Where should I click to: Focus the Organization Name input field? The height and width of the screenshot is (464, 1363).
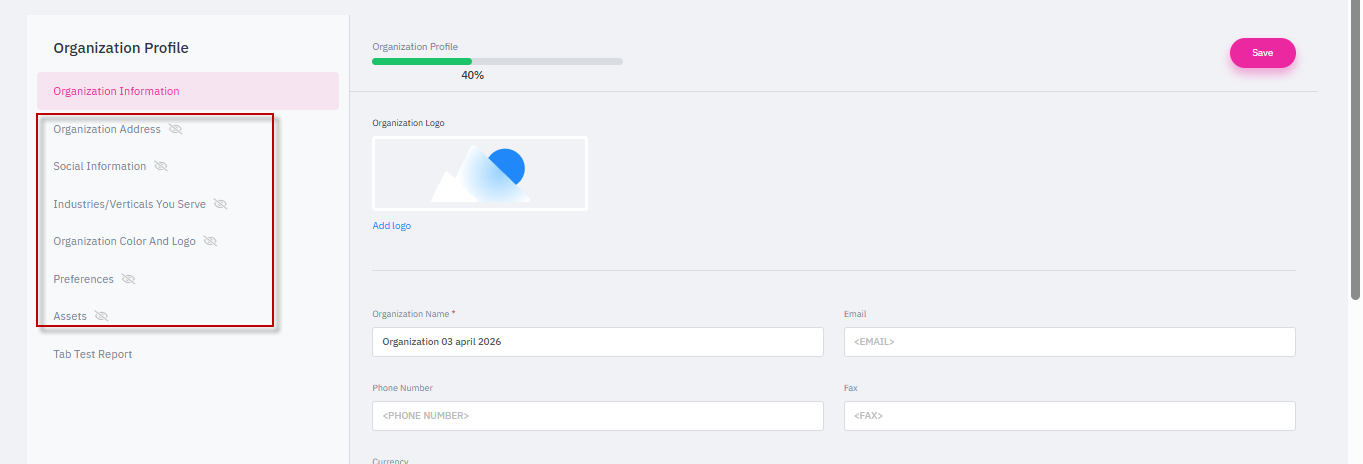tap(597, 342)
